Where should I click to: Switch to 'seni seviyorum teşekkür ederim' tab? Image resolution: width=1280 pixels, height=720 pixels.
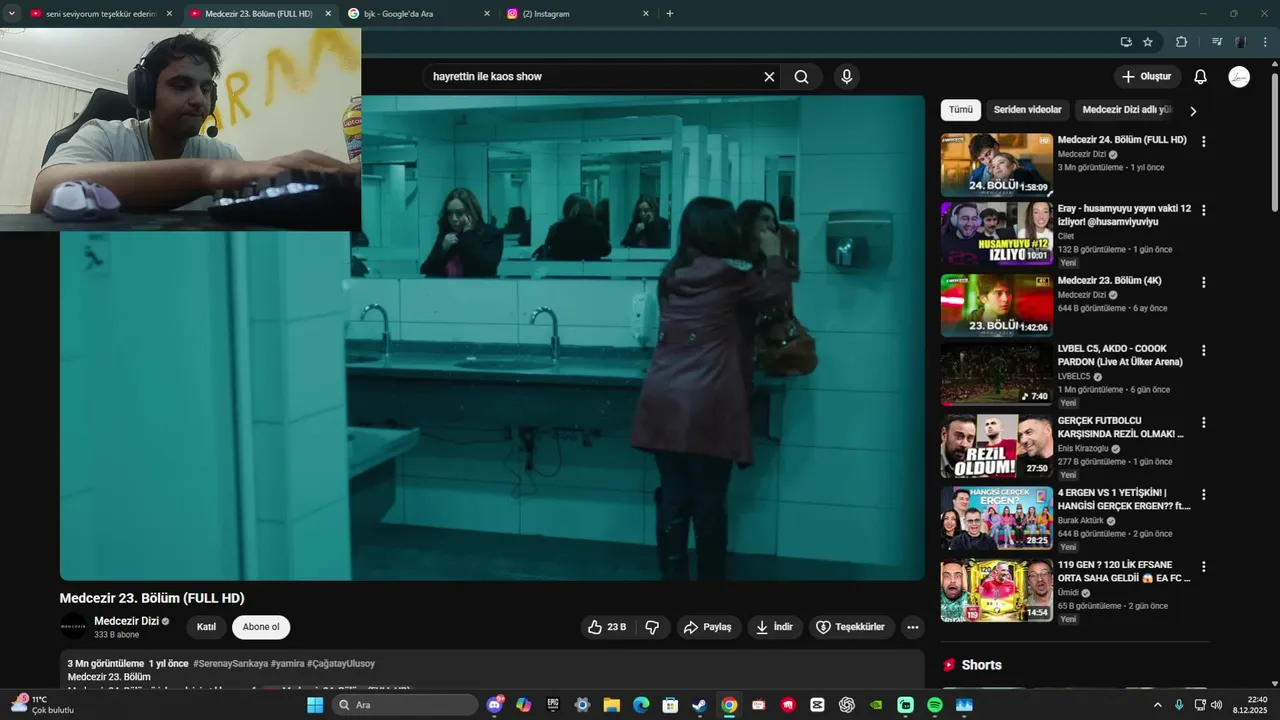(102, 14)
